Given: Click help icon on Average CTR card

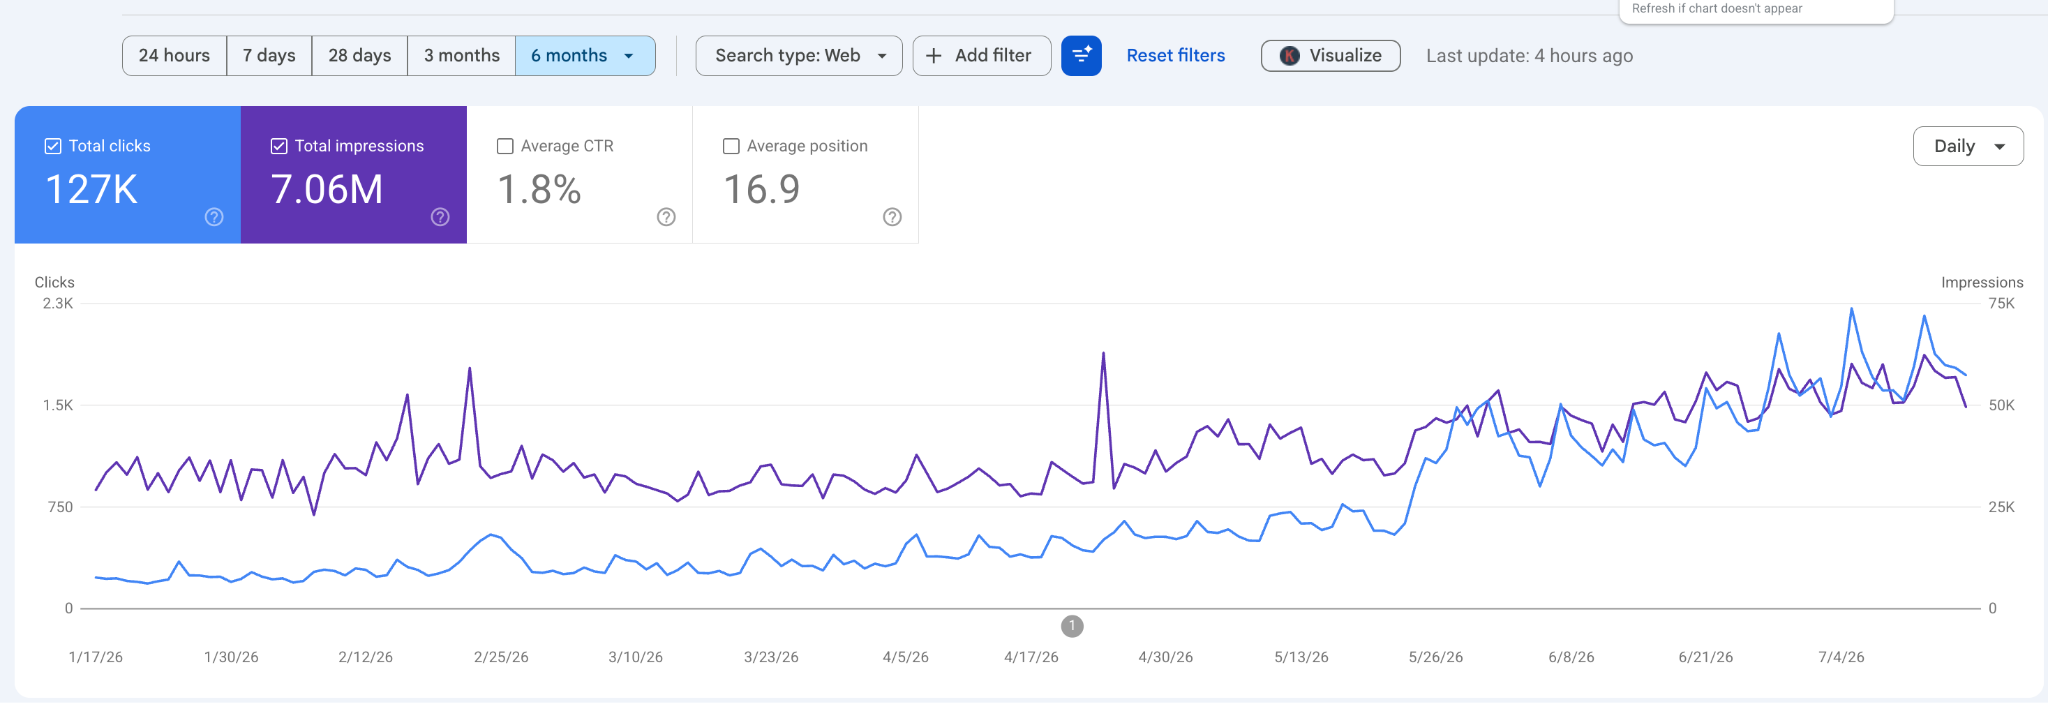Looking at the screenshot, I should point(666,217).
